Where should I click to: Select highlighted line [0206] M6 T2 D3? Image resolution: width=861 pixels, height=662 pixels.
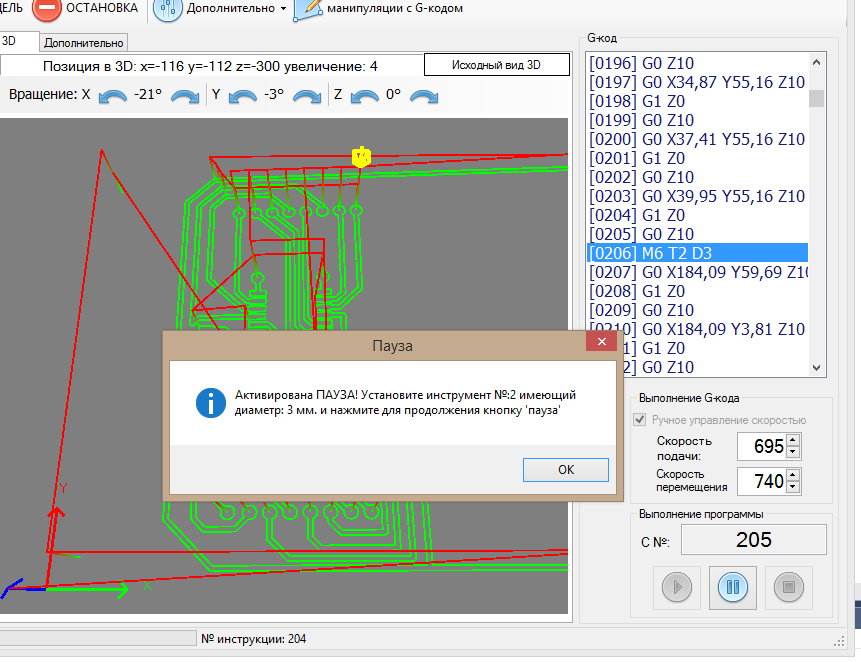[x=697, y=253]
